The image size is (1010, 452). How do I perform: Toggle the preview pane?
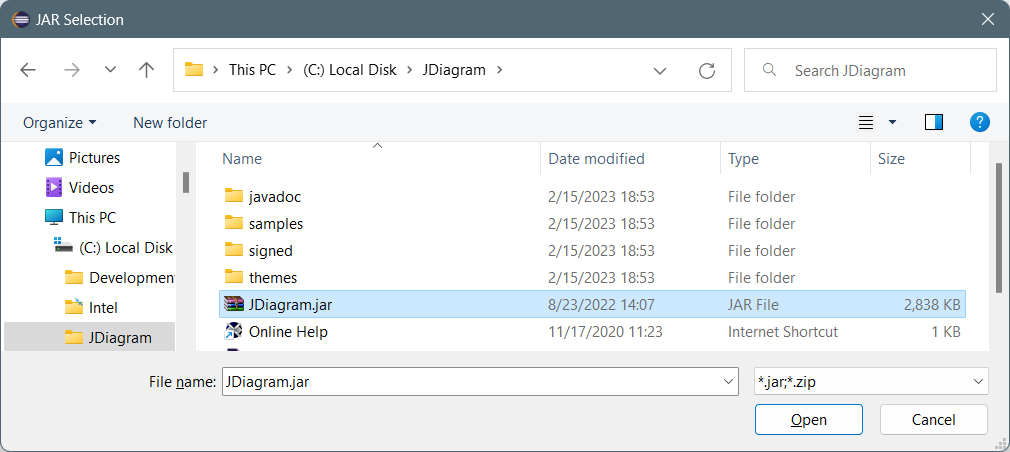click(933, 122)
